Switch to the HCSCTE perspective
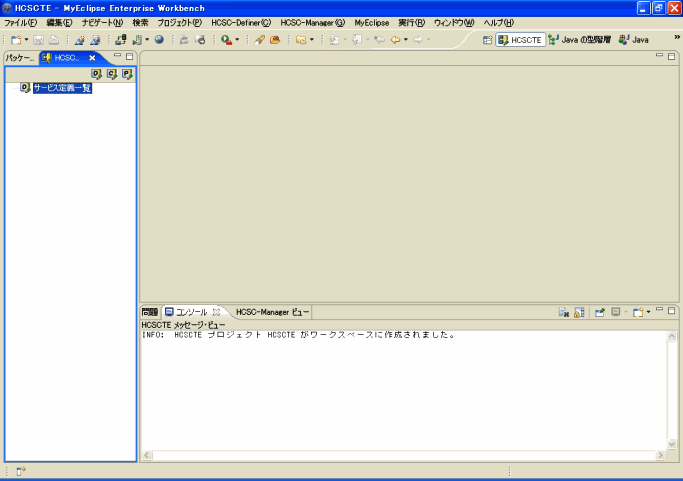Viewport: 683px width, 481px height. pos(520,40)
